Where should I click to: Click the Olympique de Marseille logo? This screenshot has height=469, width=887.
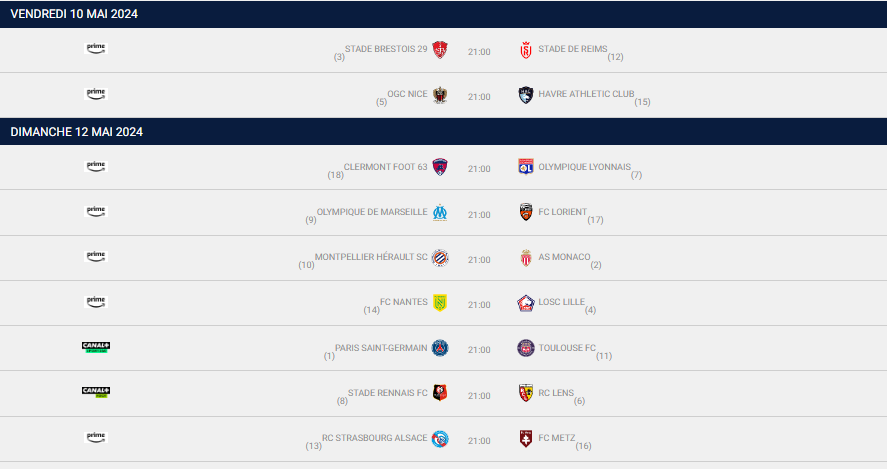[x=440, y=212]
